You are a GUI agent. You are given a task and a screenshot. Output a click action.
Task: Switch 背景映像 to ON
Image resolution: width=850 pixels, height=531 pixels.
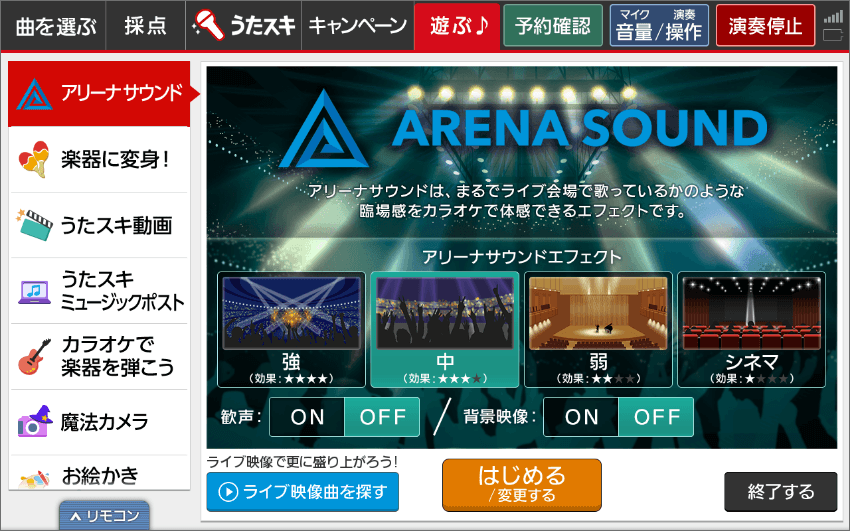coord(581,417)
